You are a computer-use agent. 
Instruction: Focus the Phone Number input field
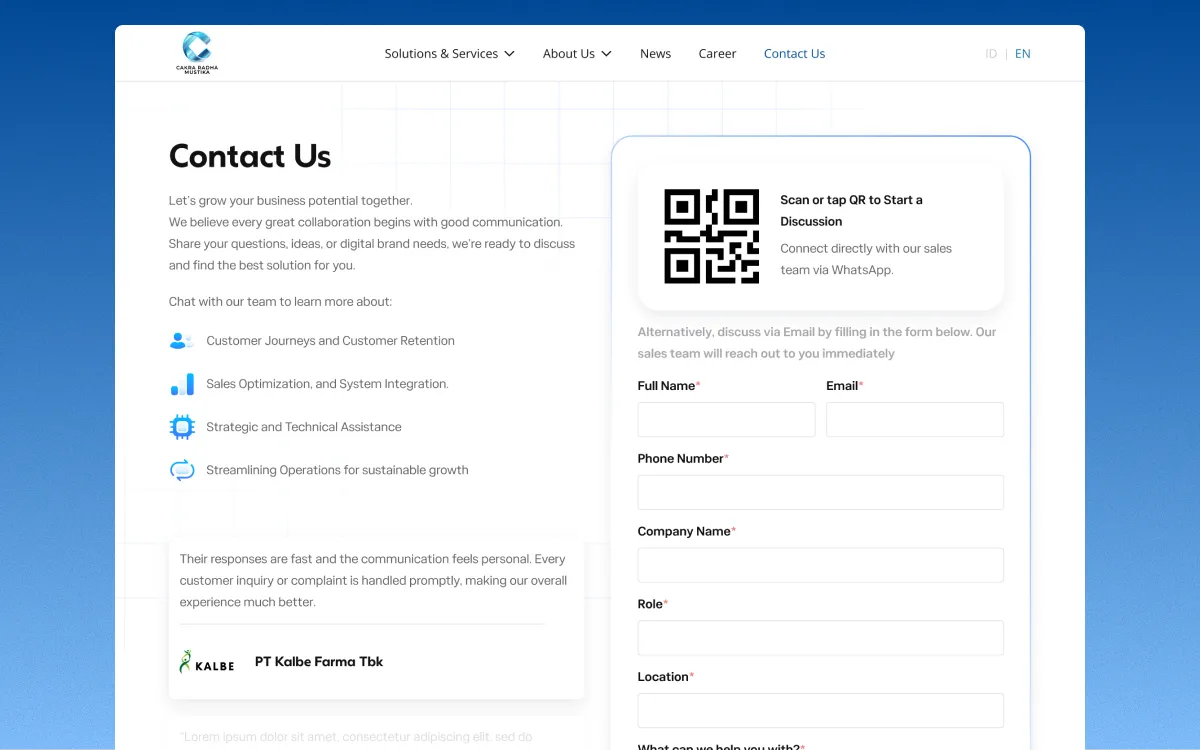point(821,492)
